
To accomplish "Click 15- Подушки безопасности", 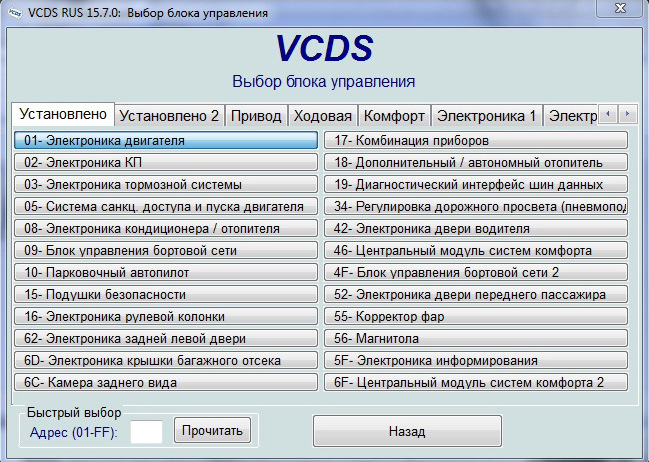I will tap(166, 294).
